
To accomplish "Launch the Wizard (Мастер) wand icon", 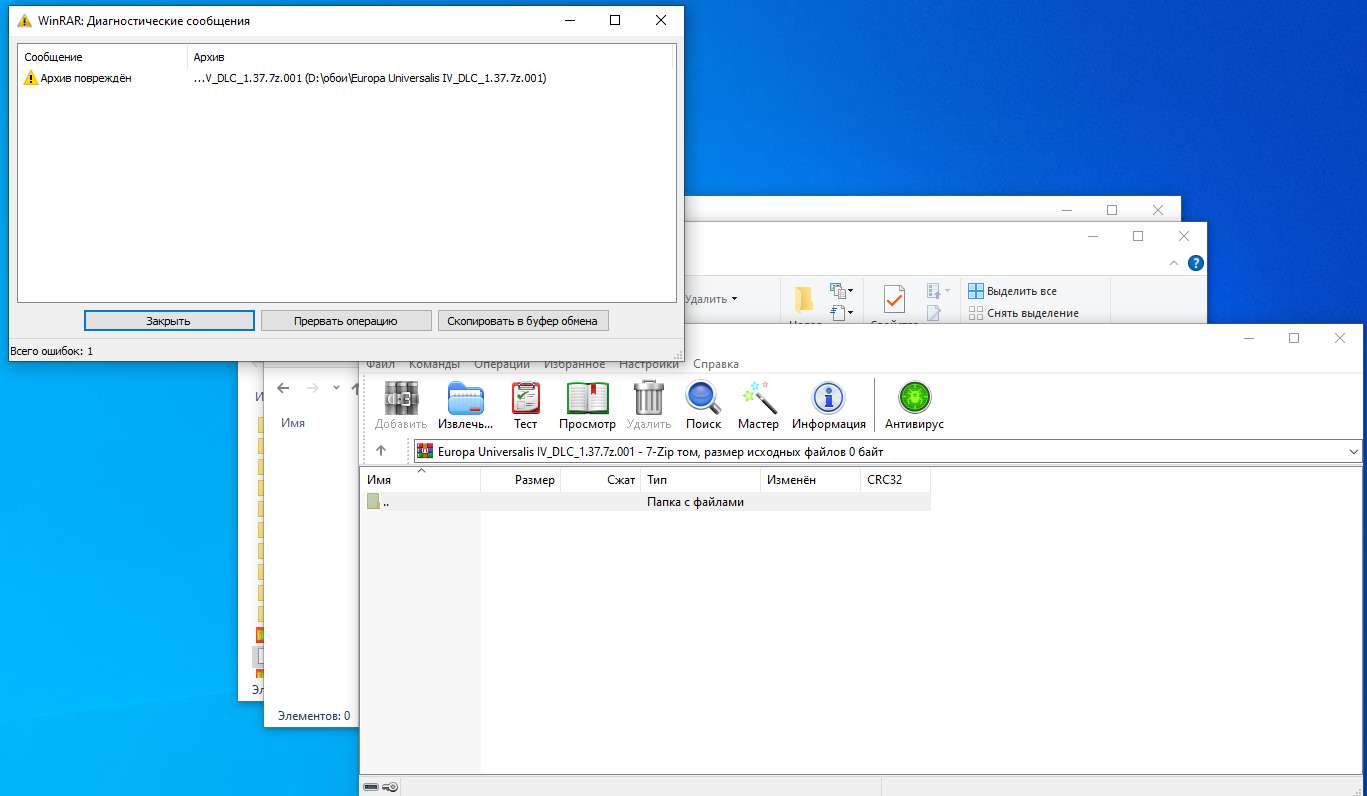I will point(758,398).
